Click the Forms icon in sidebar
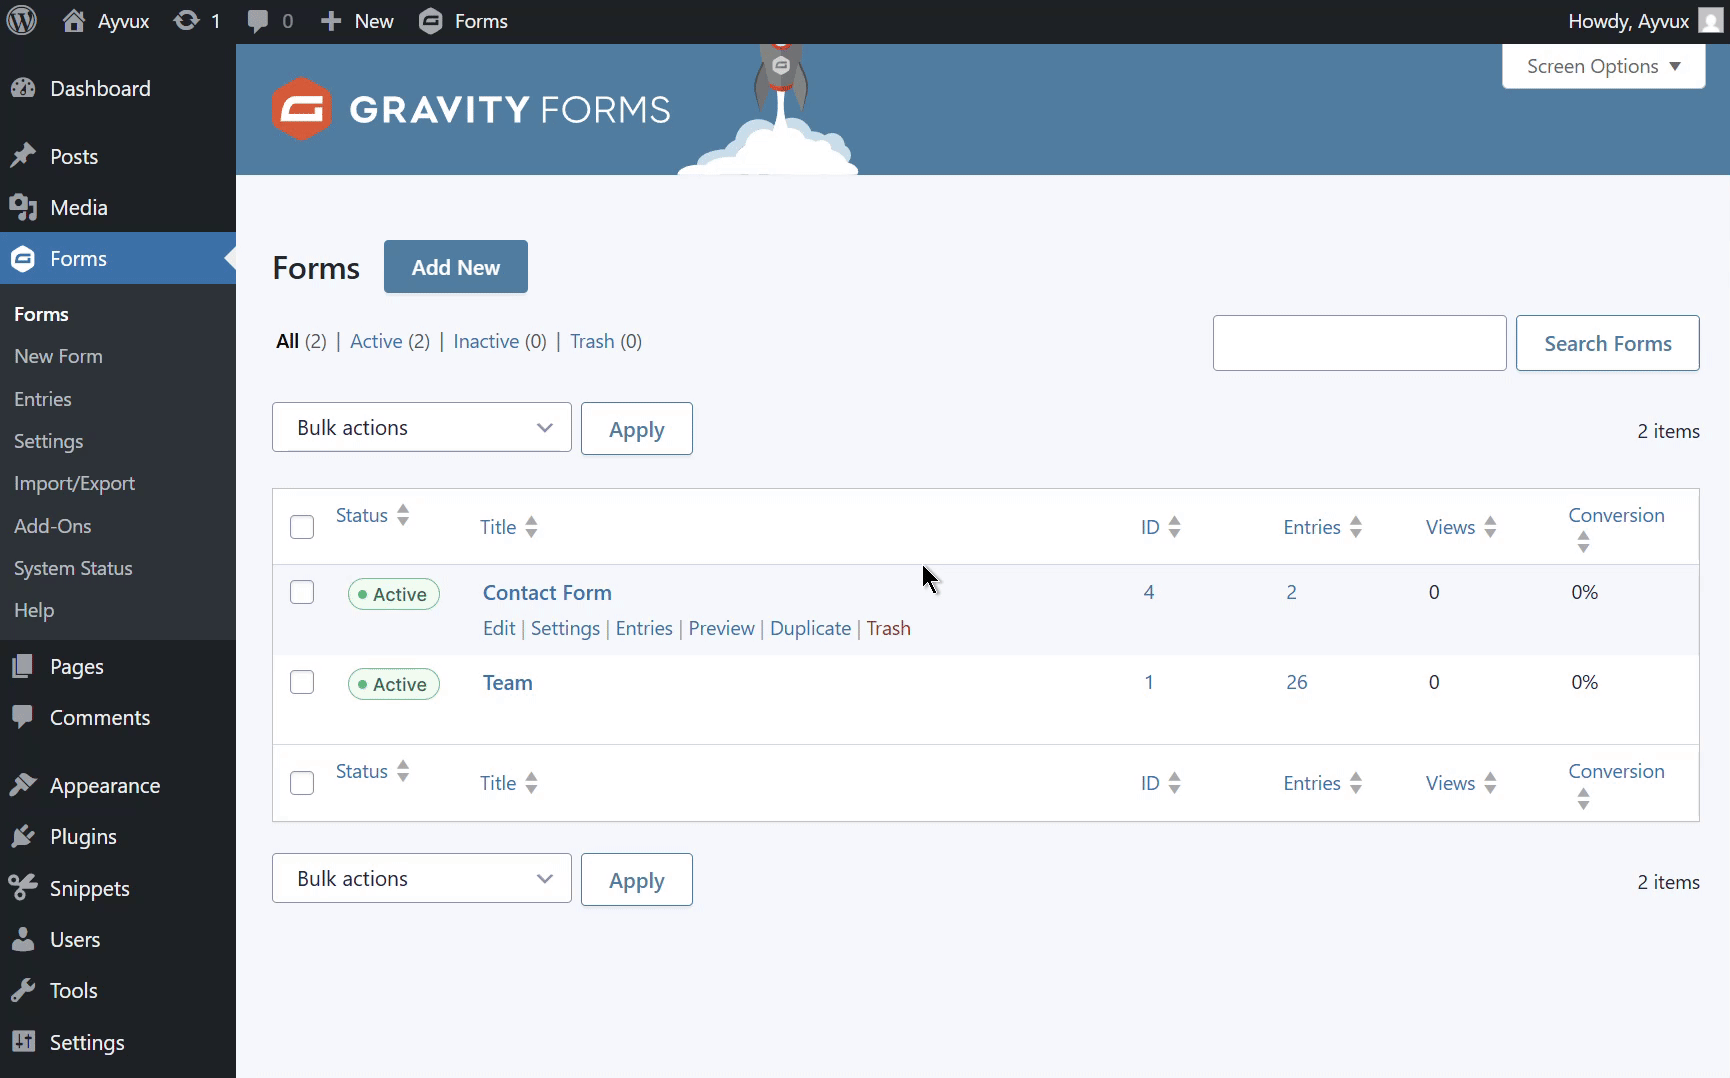This screenshot has height=1078, width=1730. coord(23,258)
